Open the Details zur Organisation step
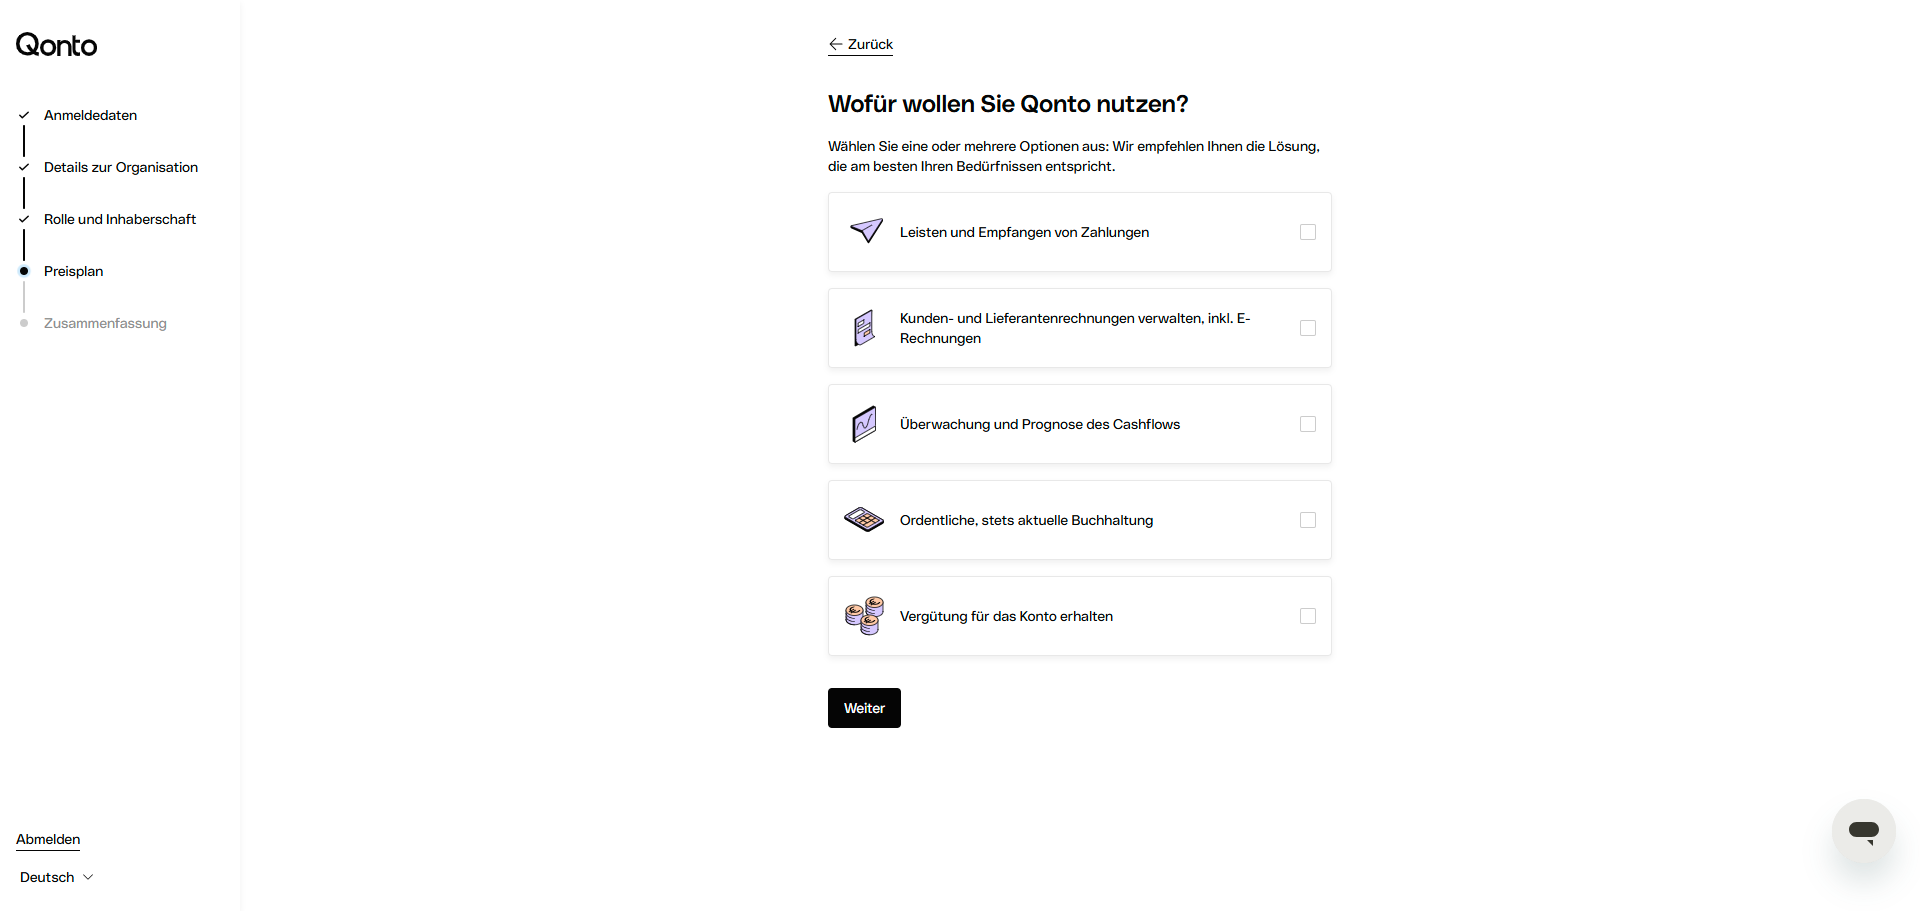Viewport: 1920px width, 911px height. point(121,167)
